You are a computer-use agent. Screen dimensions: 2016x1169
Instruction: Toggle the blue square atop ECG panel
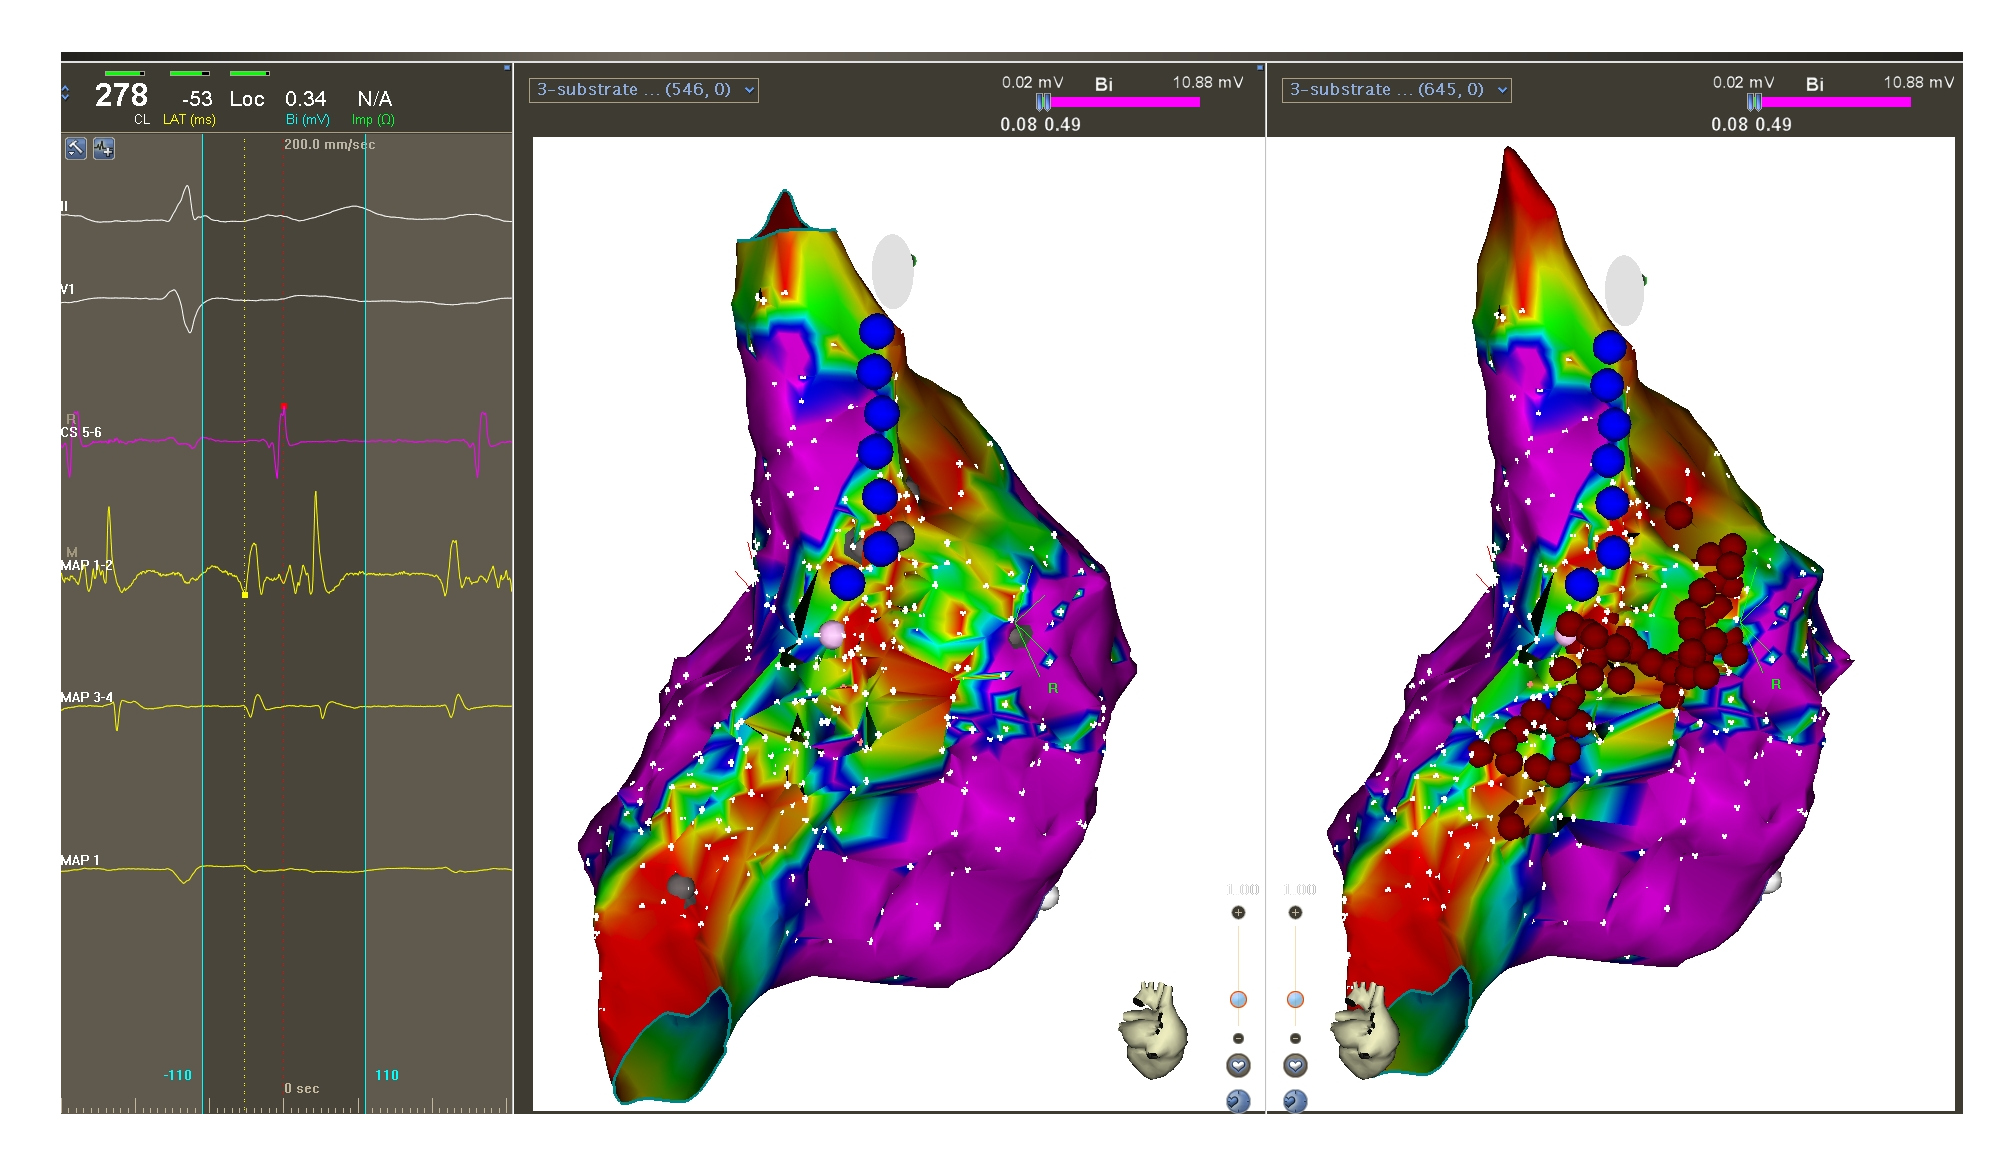[507, 67]
